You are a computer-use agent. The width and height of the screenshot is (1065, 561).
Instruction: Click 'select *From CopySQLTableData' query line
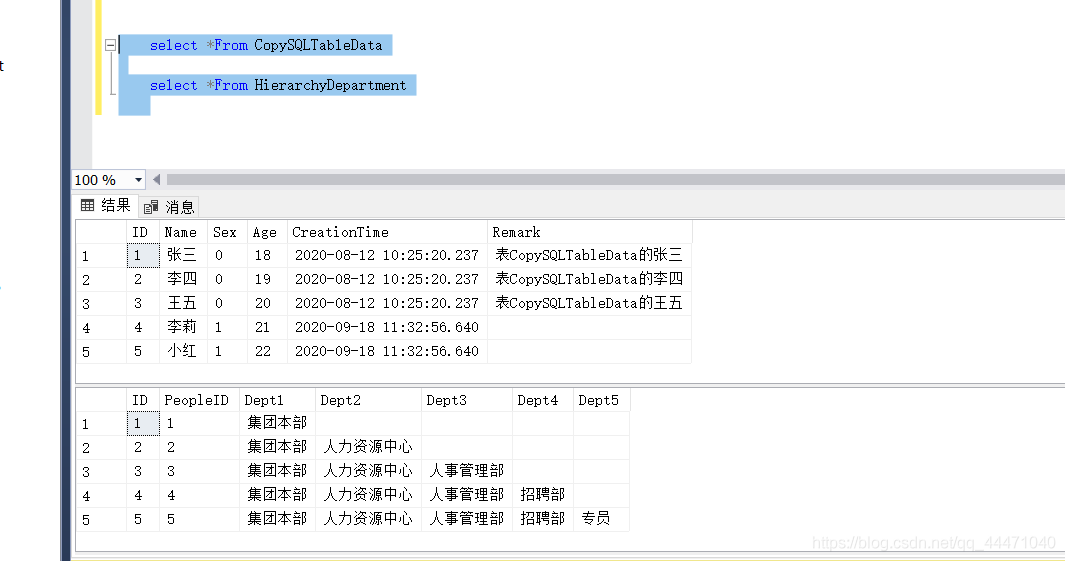(x=266, y=46)
